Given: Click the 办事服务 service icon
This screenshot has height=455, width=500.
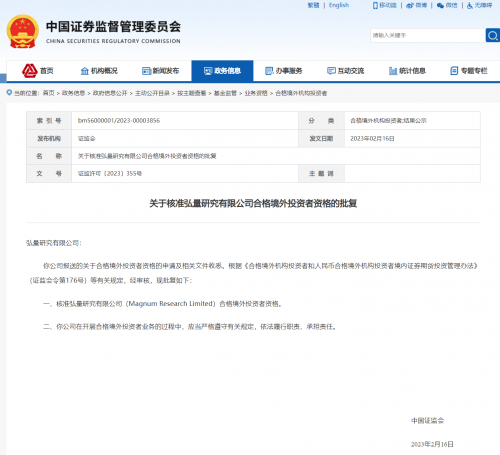Looking at the screenshot, I should coord(269,71).
